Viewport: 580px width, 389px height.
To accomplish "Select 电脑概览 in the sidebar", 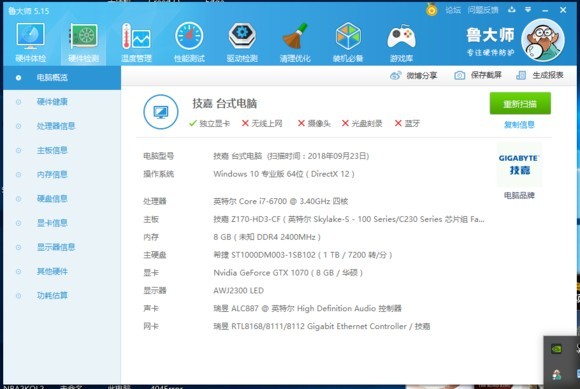I will (x=62, y=78).
